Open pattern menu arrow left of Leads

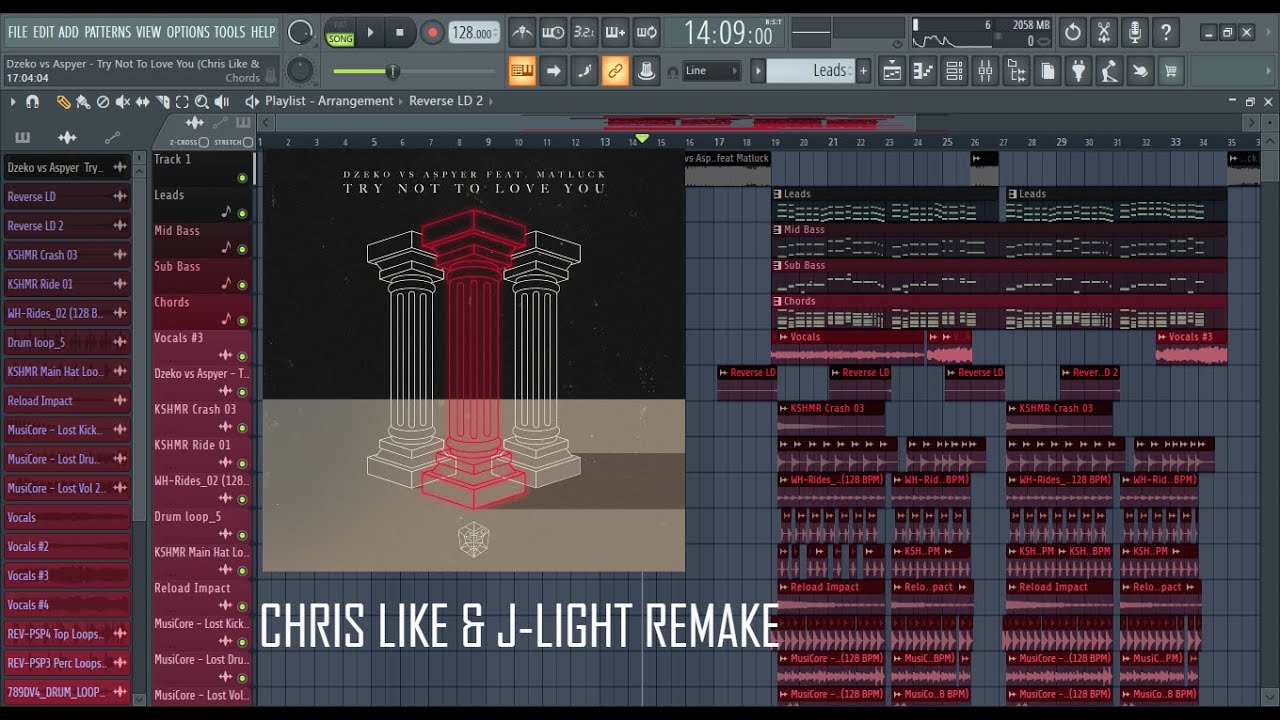click(758, 70)
